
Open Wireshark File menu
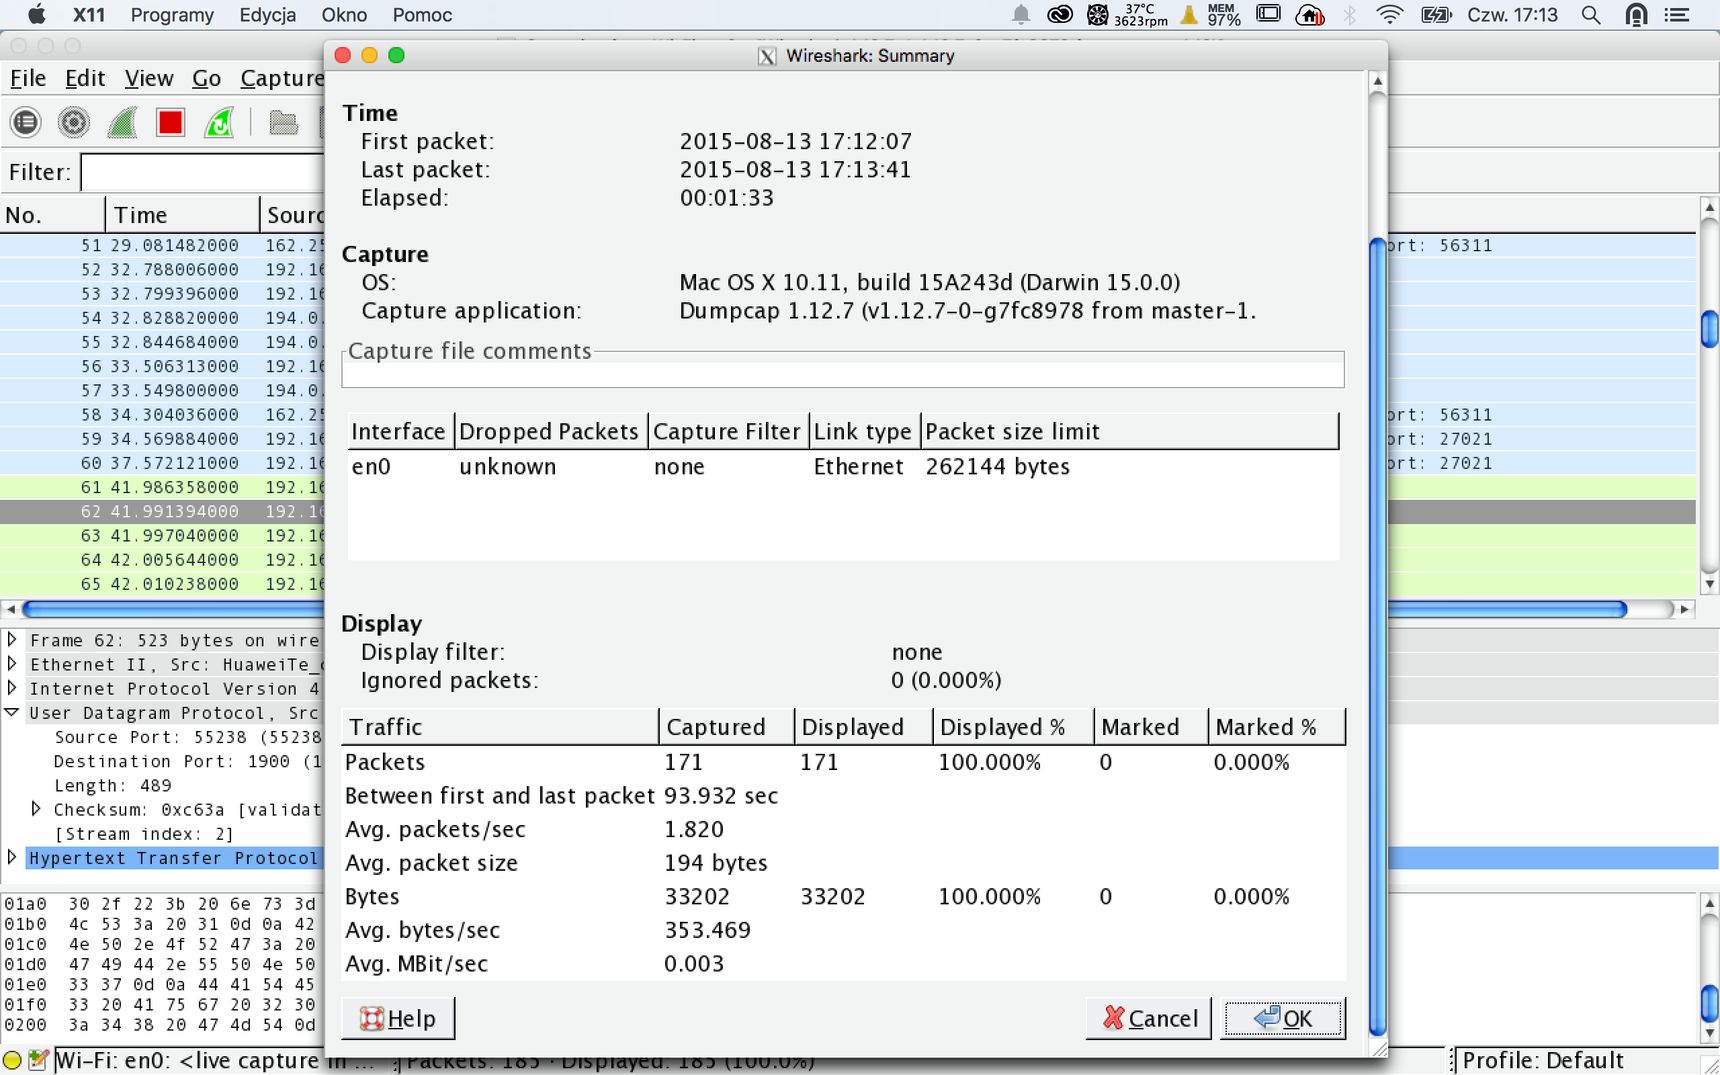28,78
